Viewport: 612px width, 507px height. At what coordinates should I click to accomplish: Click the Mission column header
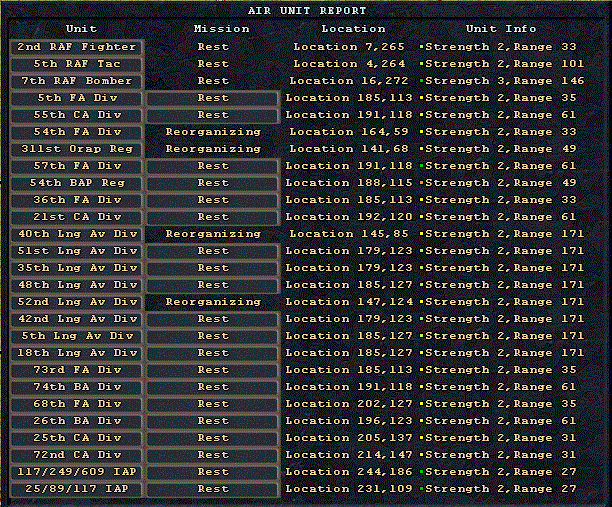tap(221, 29)
